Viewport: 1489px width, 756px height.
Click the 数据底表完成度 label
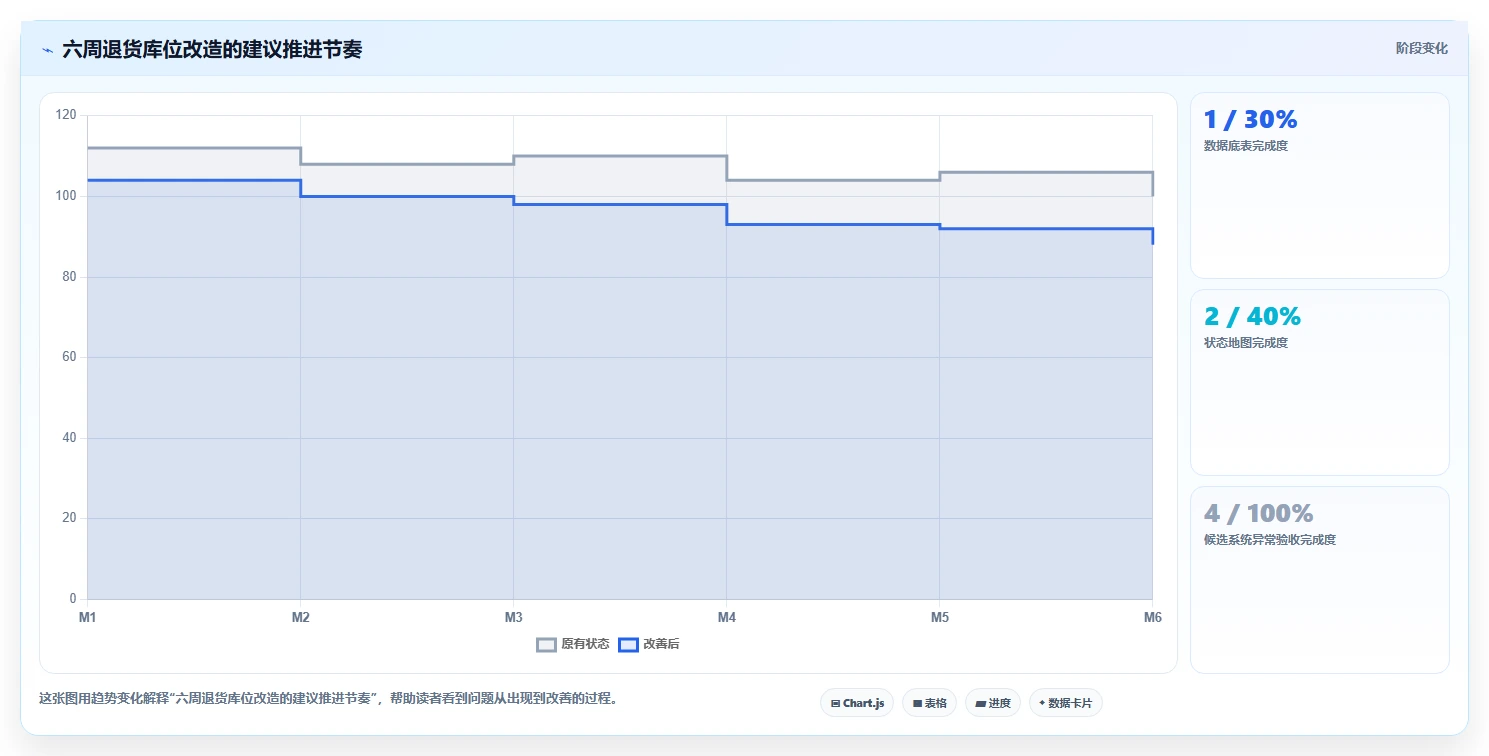[1246, 146]
